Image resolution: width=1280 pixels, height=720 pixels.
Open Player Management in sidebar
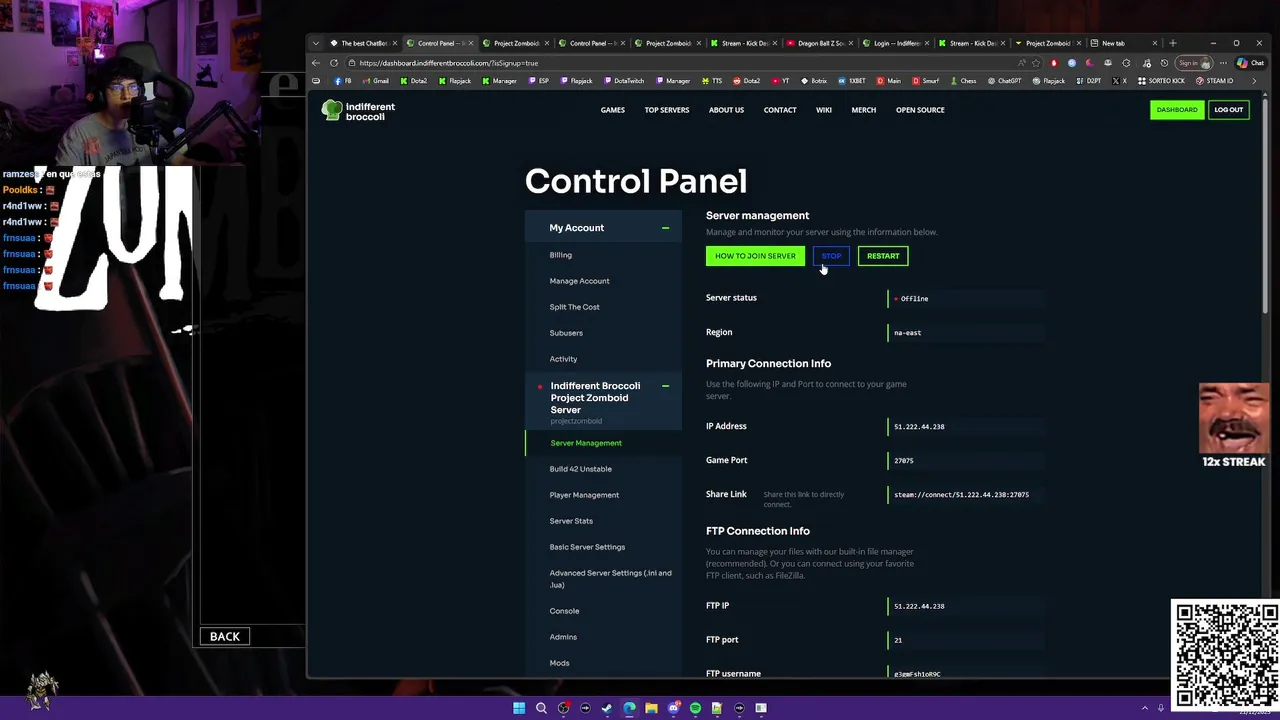(x=584, y=495)
